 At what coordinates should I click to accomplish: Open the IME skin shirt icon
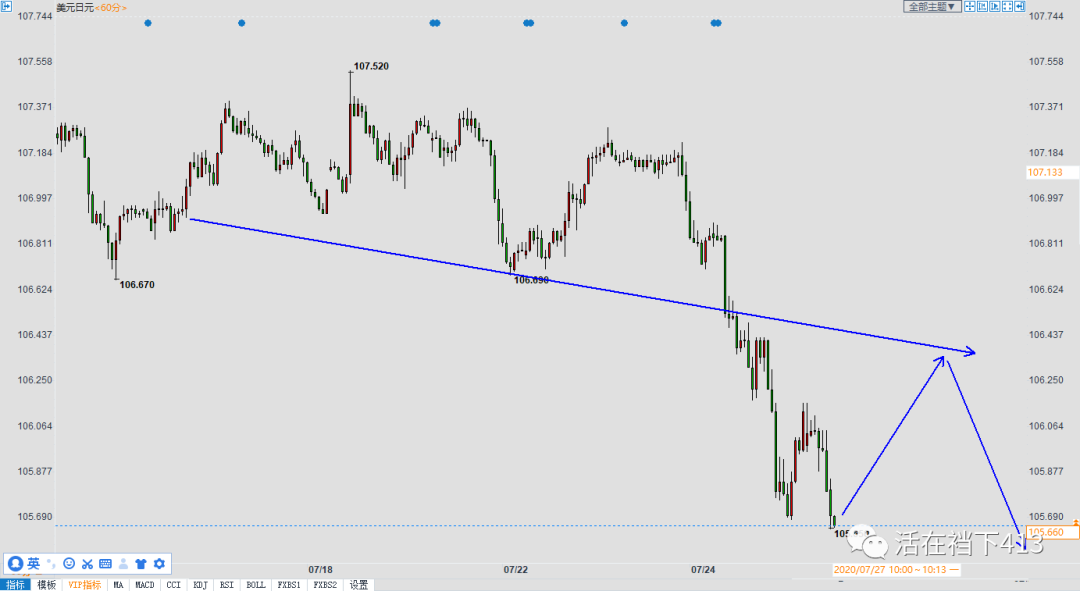coord(140,564)
